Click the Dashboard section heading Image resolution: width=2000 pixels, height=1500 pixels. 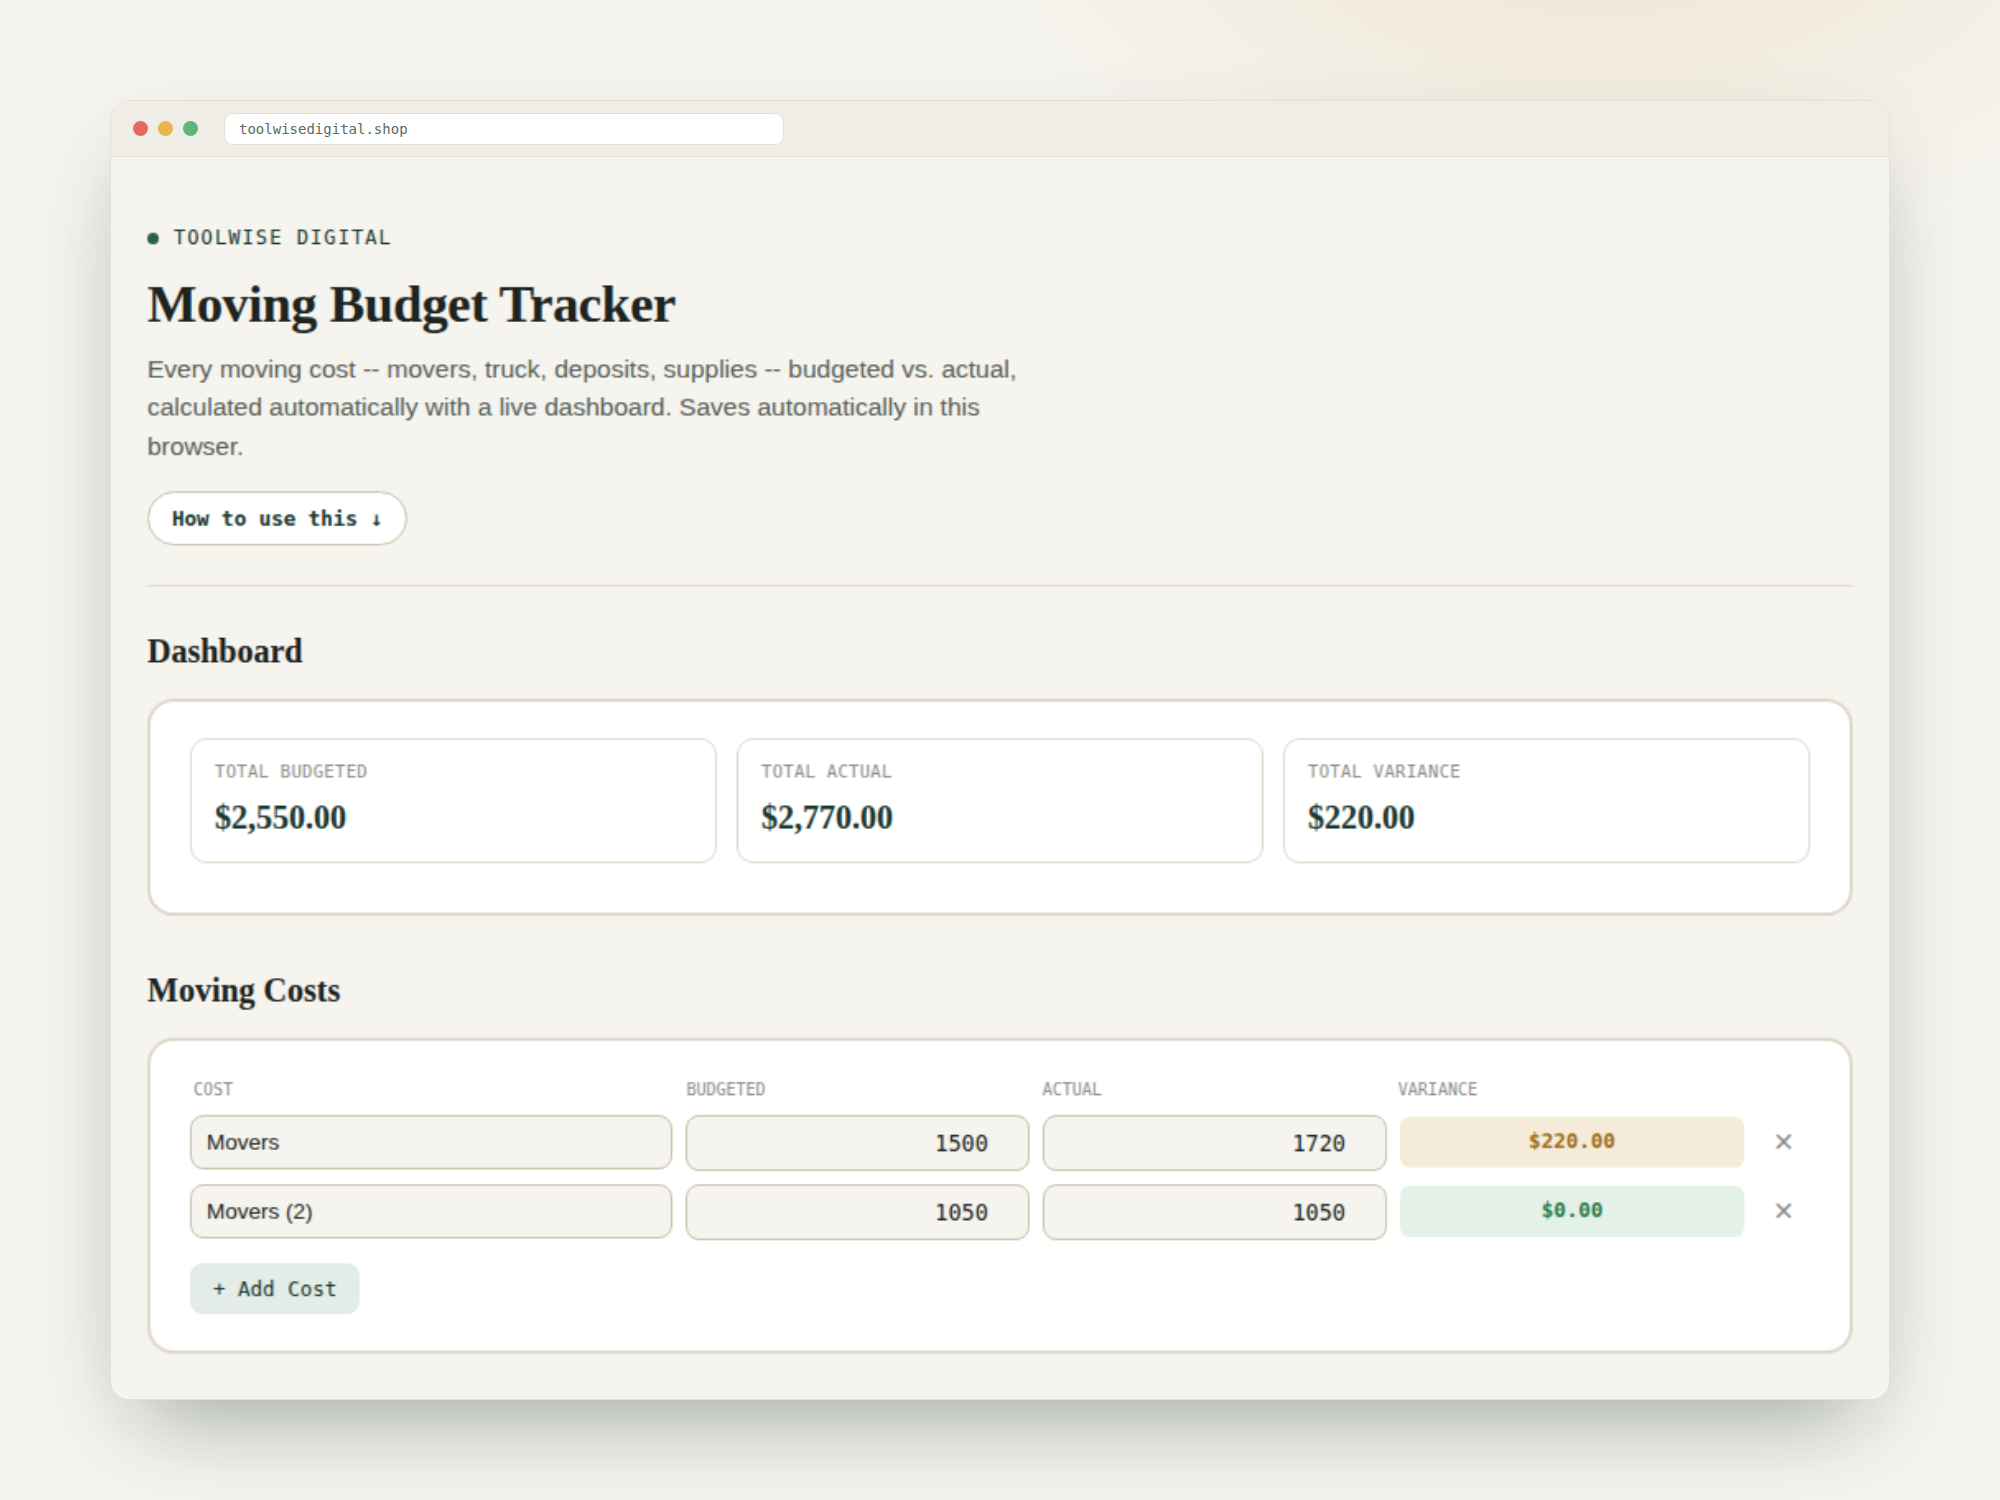click(x=225, y=651)
